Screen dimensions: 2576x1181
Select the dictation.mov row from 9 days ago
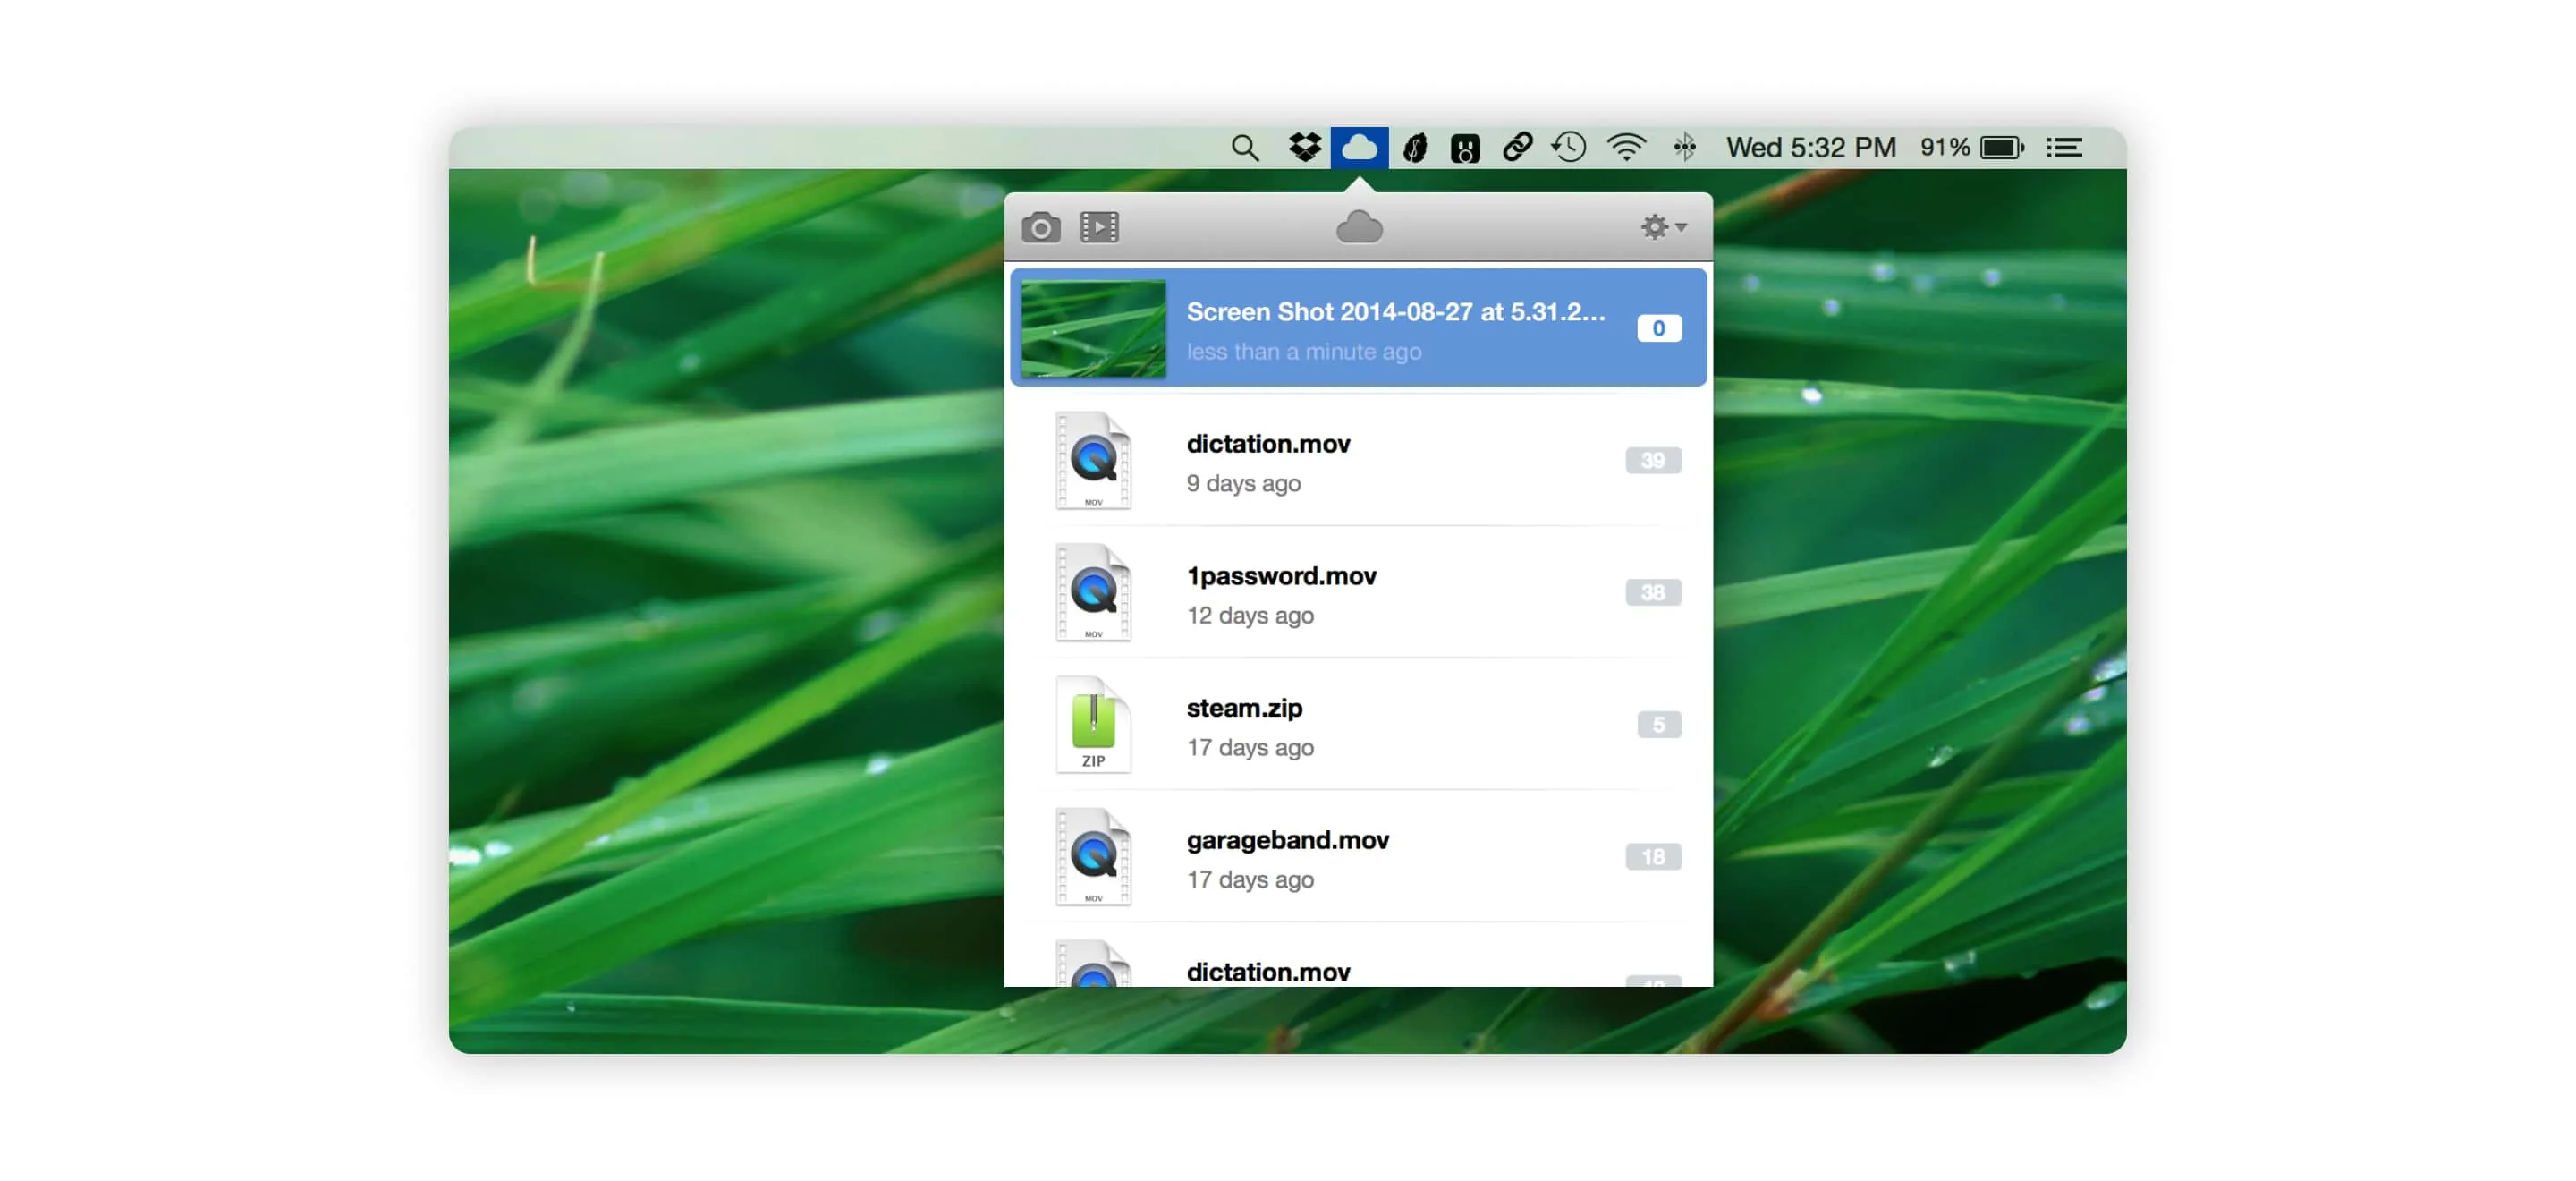coord(1358,461)
